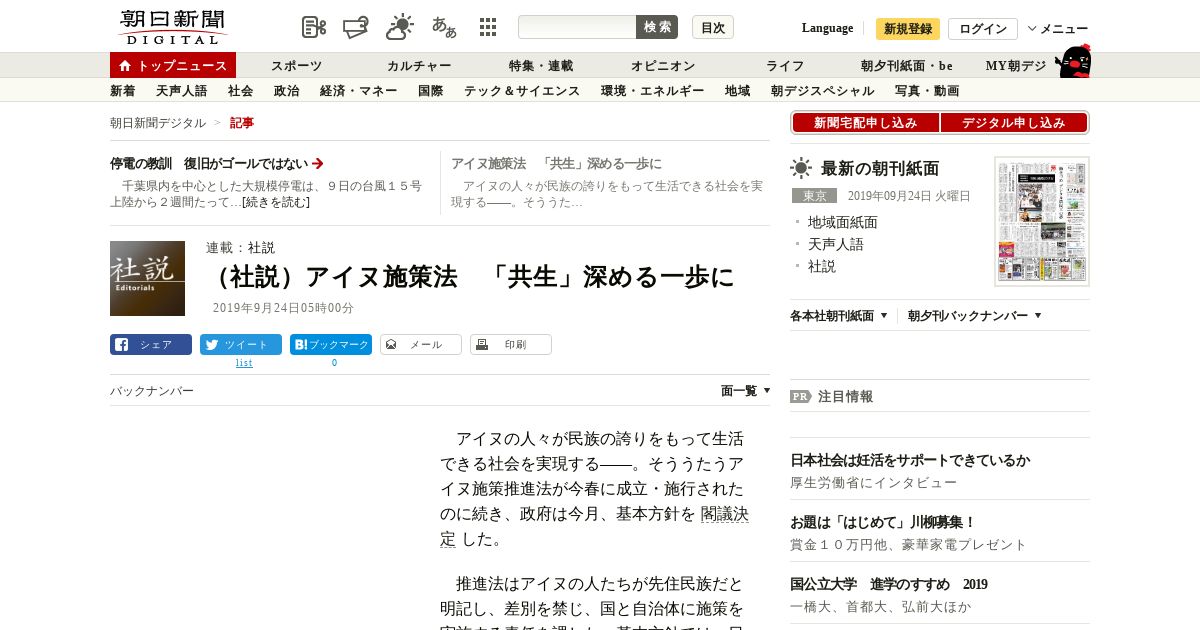The height and width of the screenshot is (630, 1200).
Task: Open 政治 submenu item
Action: (287, 91)
